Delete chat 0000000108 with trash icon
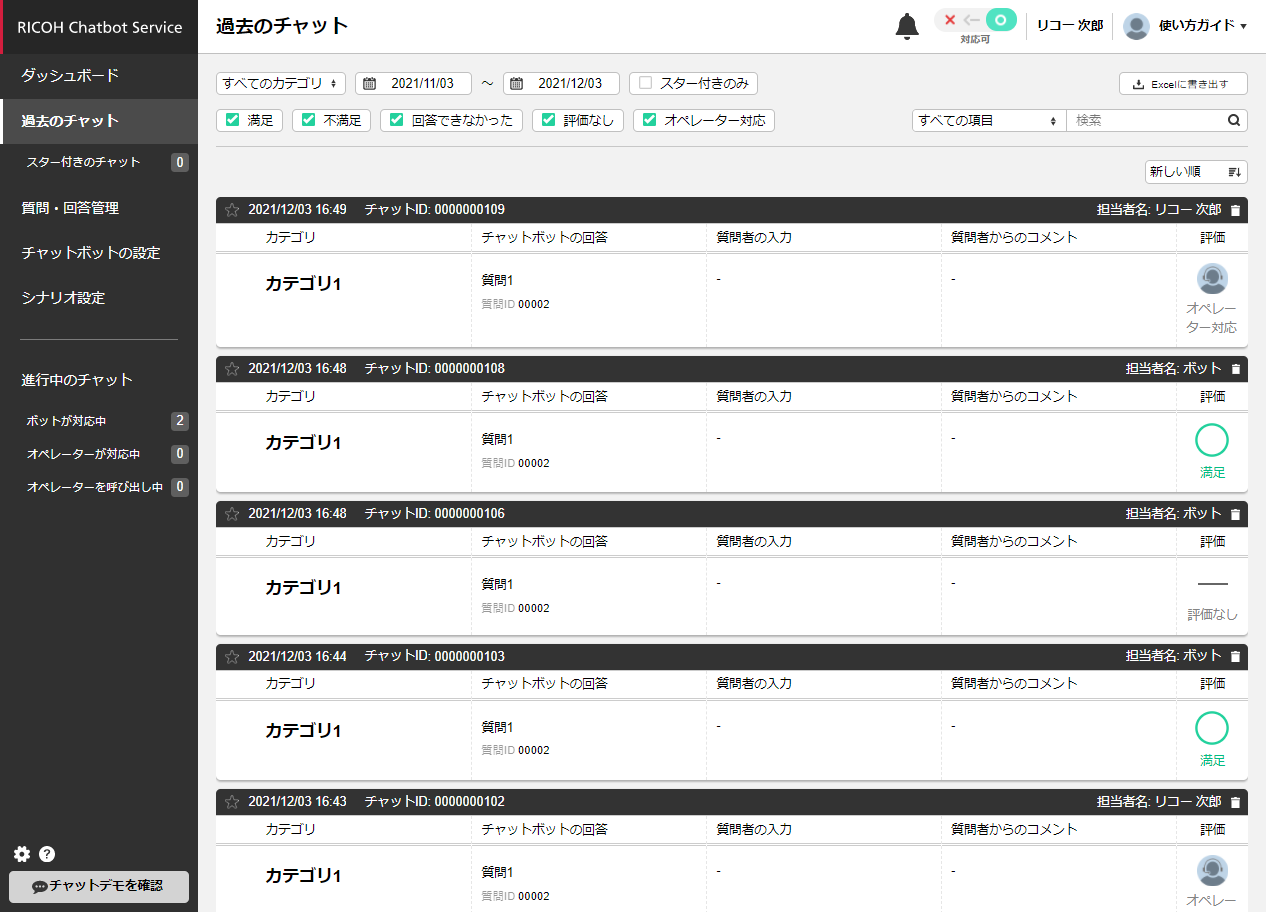 coord(1235,369)
